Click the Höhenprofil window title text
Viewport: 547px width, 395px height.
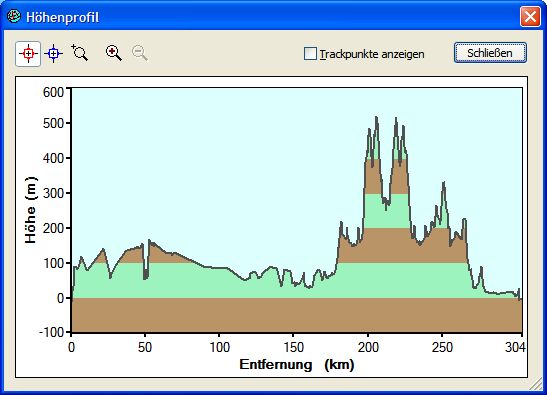(x=62, y=17)
